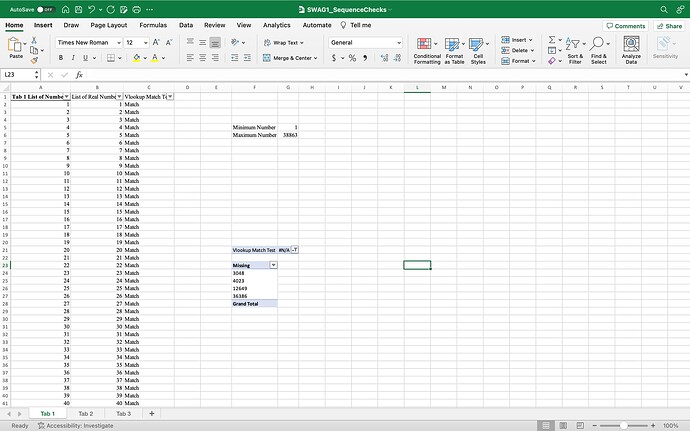Open the Find & Select menu

coord(599,50)
